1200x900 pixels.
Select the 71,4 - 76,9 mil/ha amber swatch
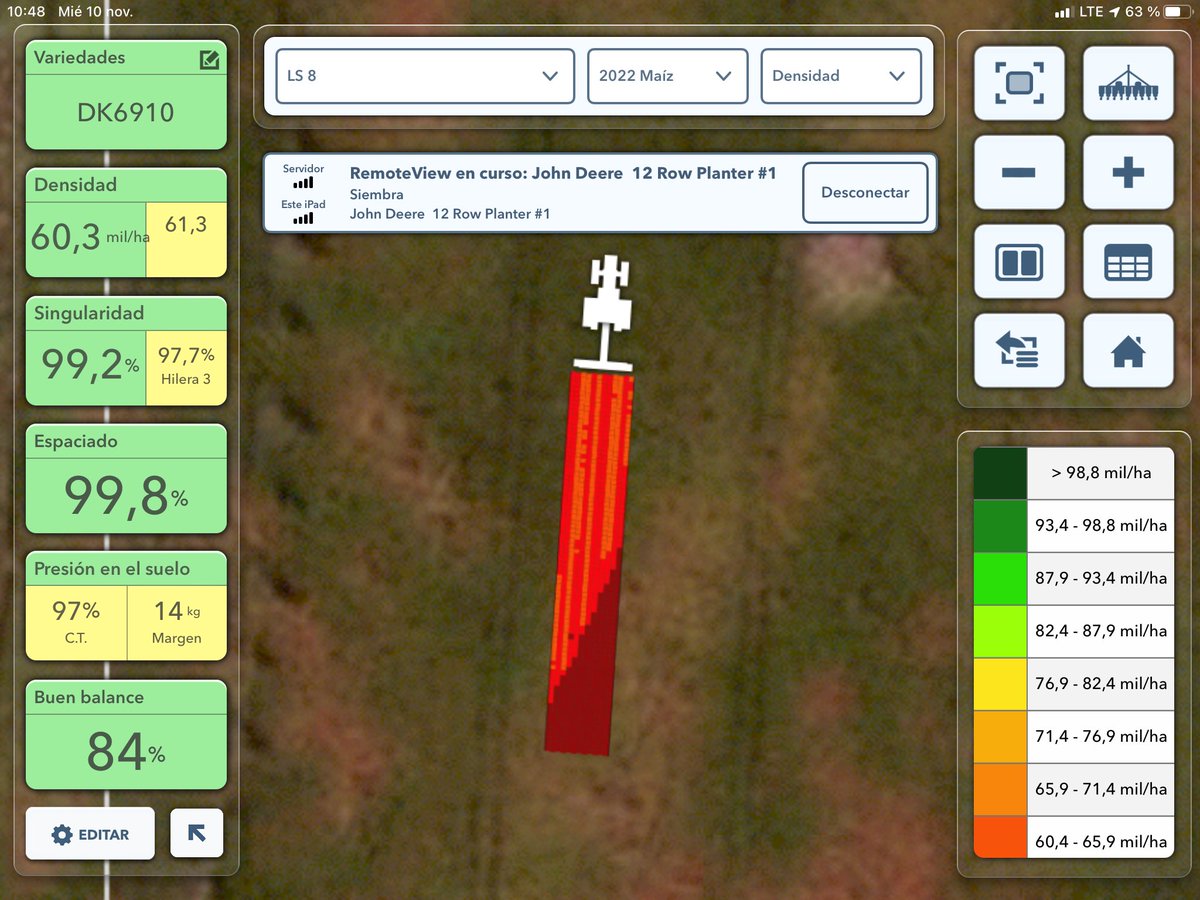(1000, 737)
